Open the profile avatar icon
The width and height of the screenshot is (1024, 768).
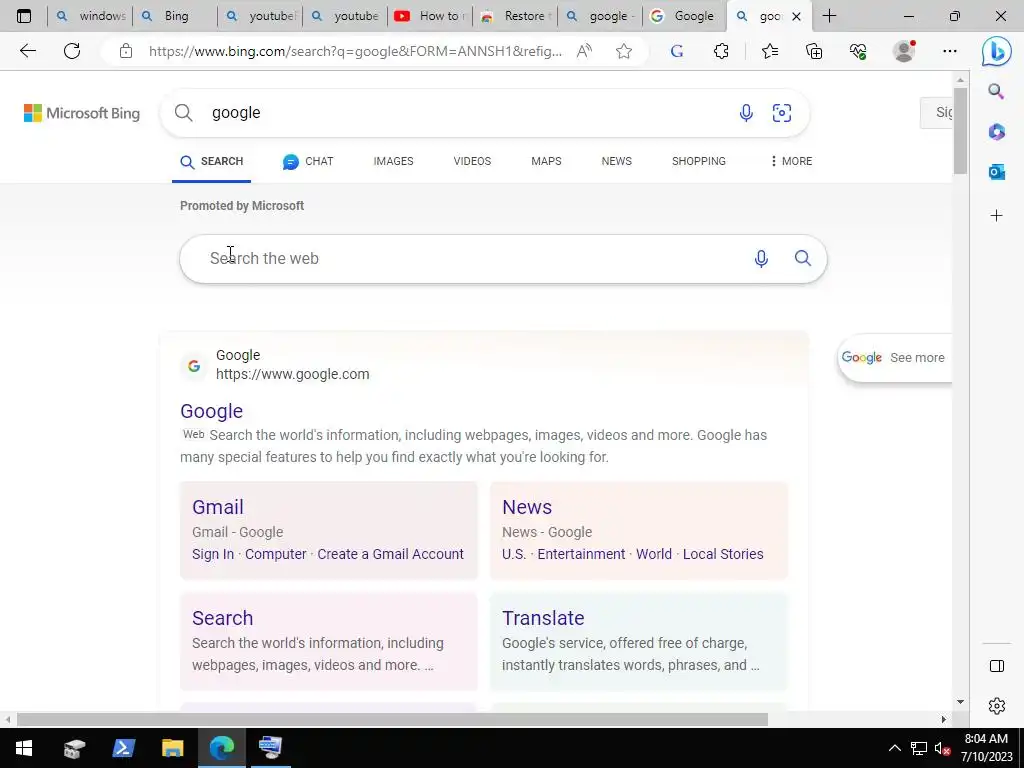904,51
